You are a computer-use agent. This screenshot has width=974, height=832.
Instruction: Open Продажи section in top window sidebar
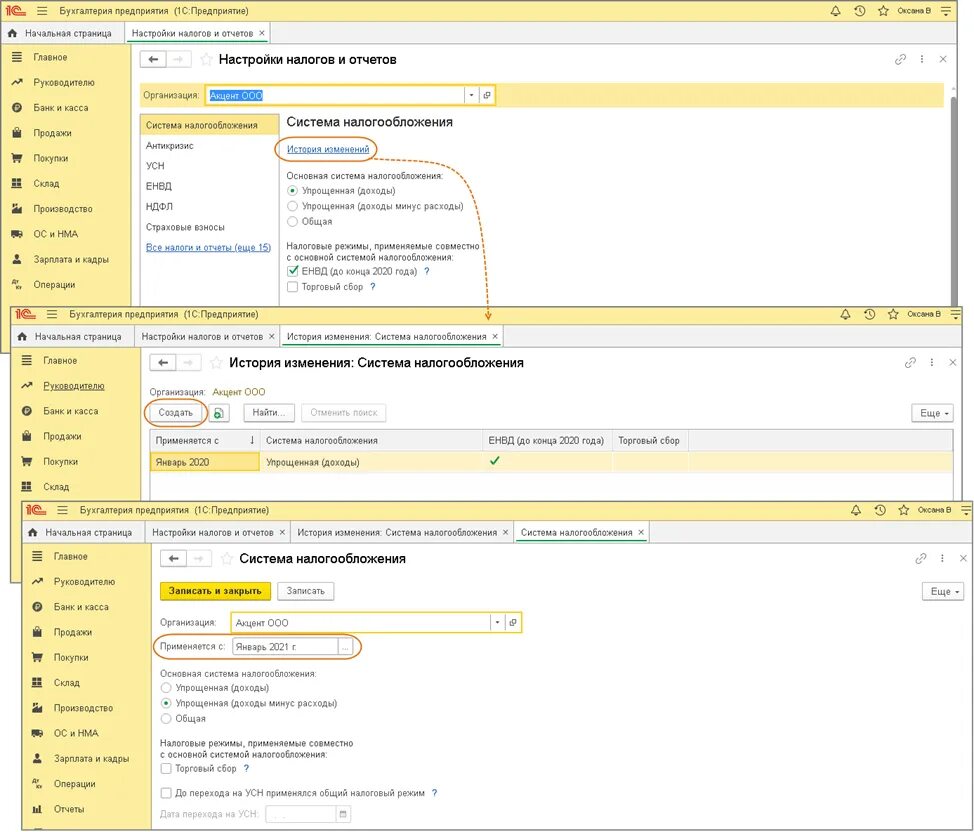(52, 132)
